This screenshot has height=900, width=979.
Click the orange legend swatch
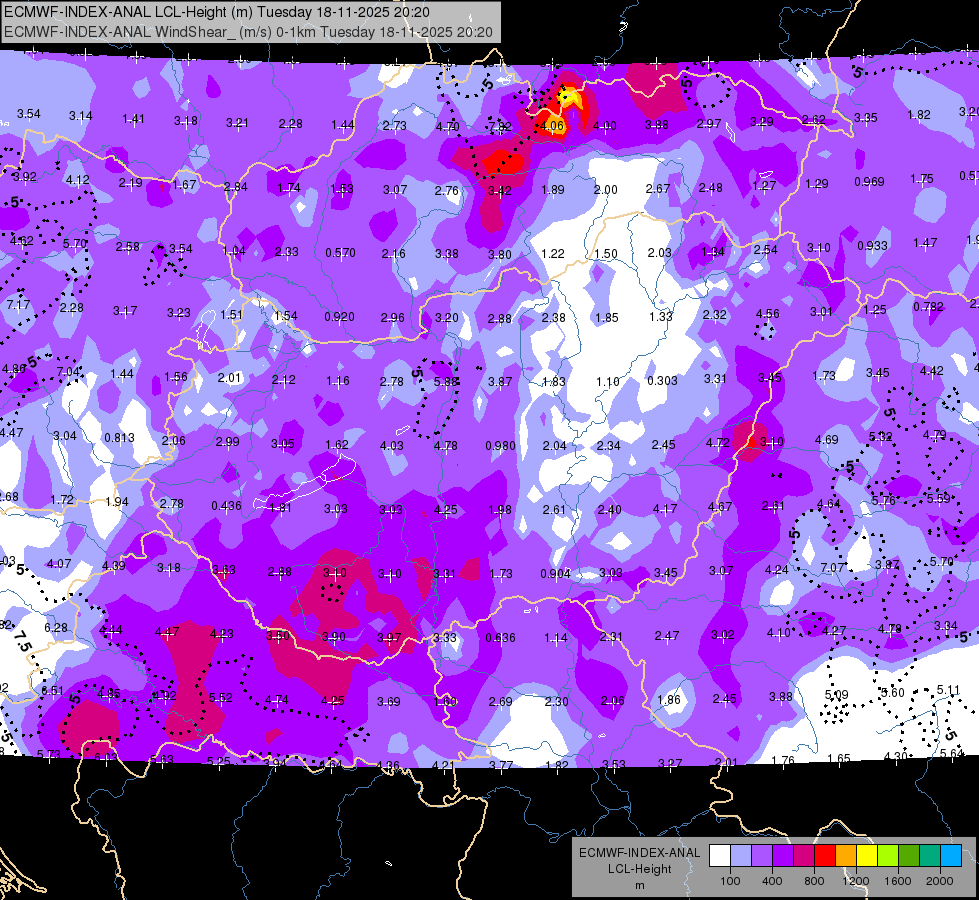coord(846,856)
